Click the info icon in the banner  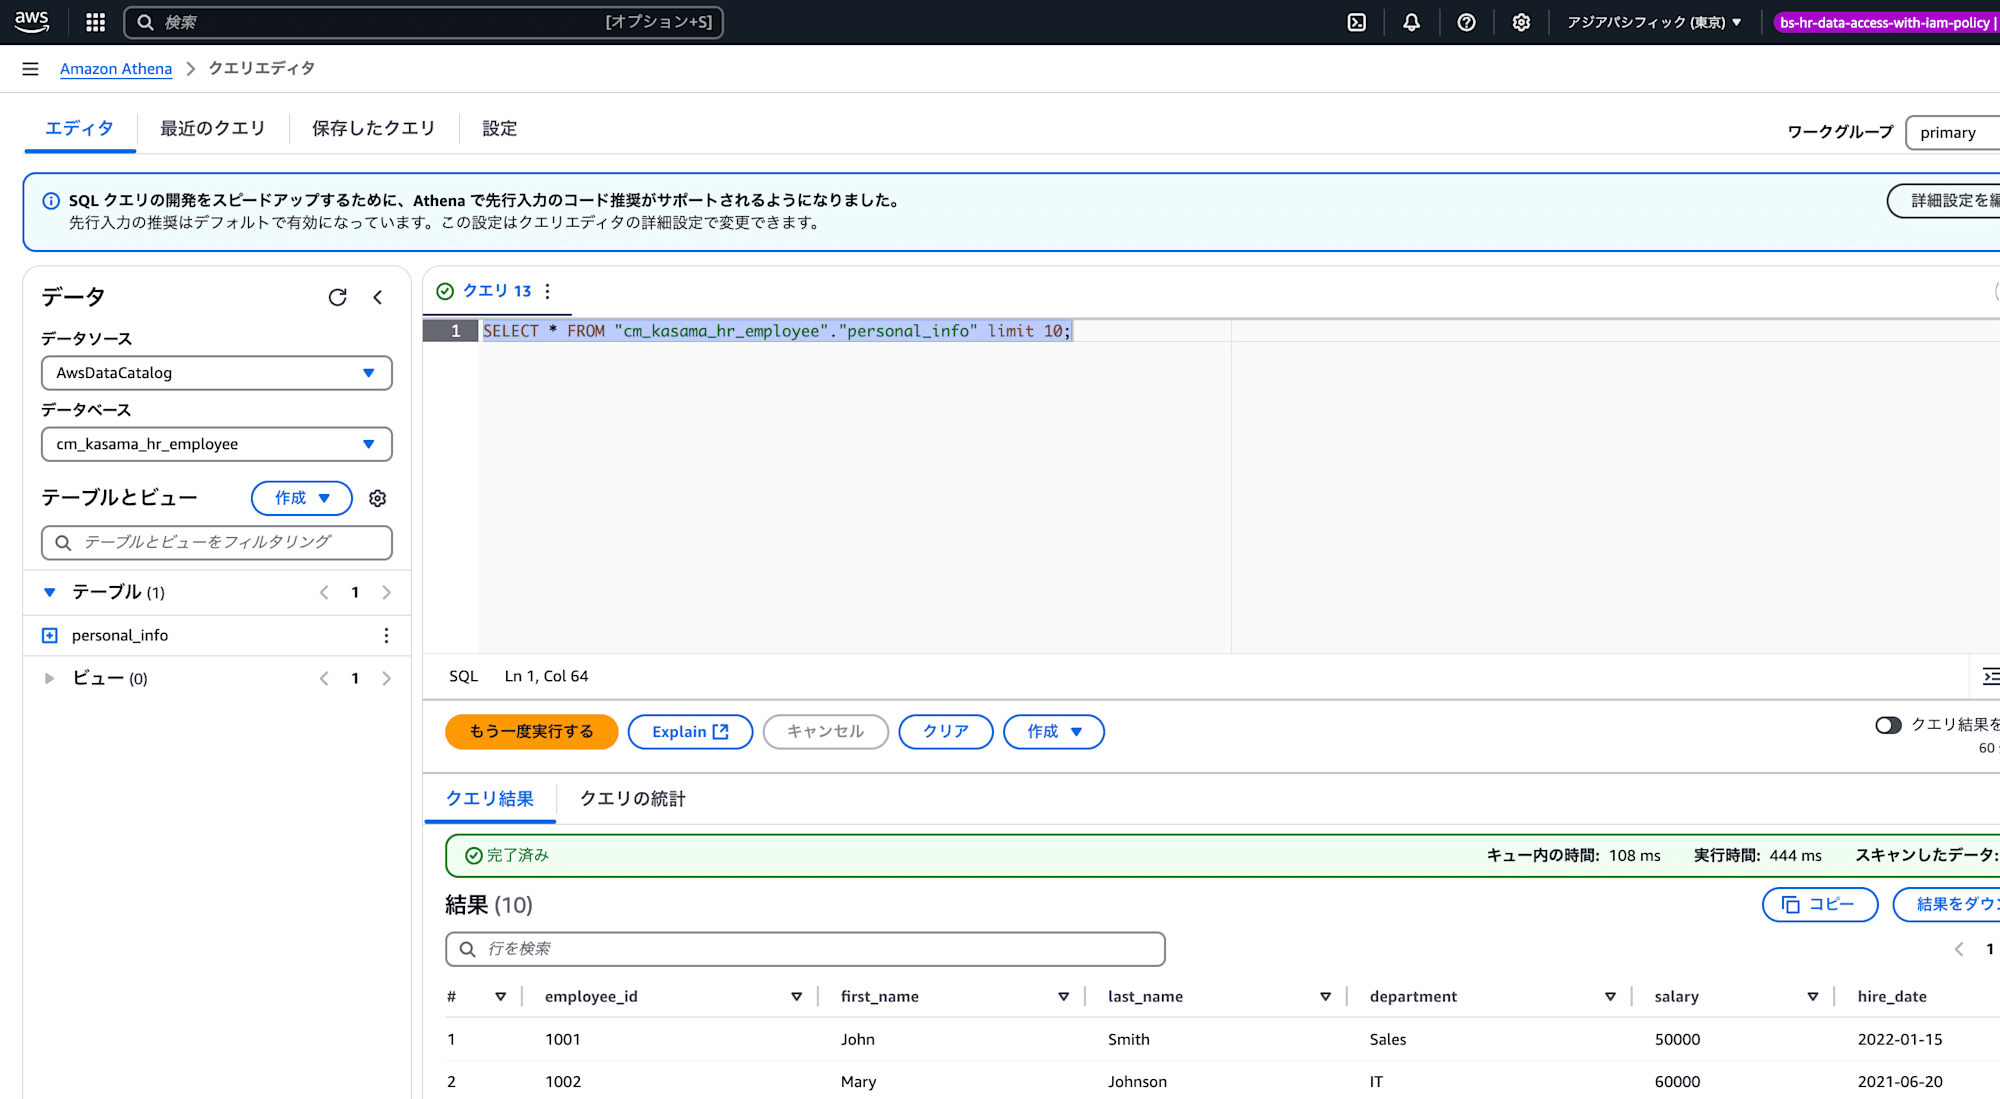click(51, 201)
